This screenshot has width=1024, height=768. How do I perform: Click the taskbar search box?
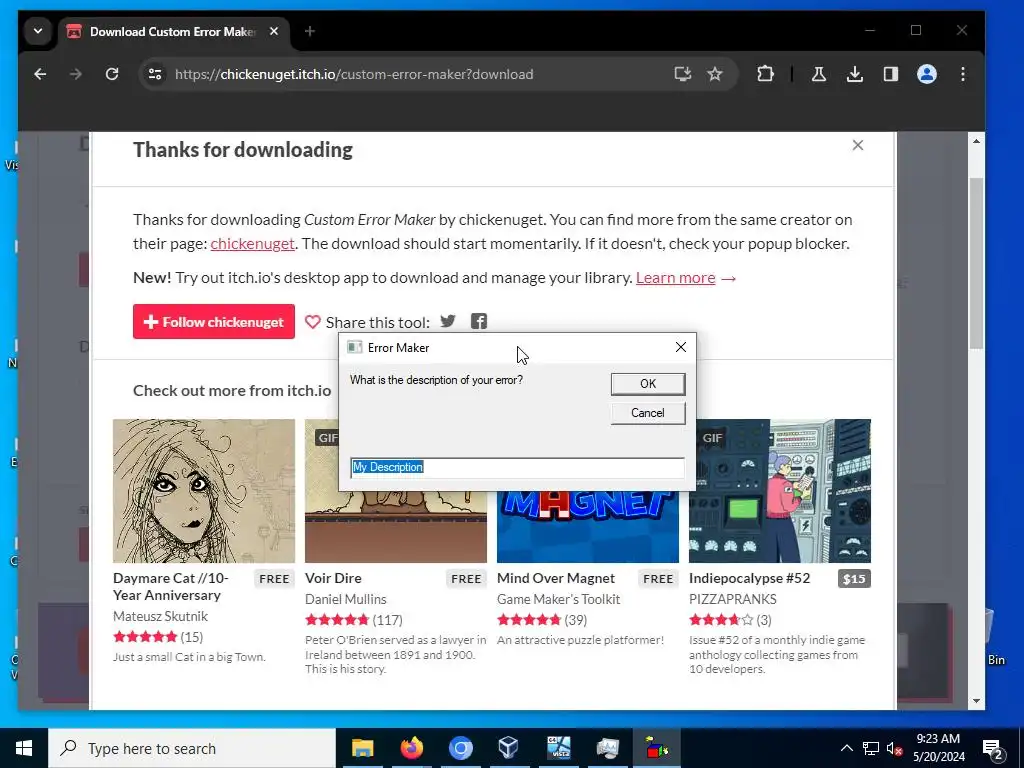tap(192, 748)
